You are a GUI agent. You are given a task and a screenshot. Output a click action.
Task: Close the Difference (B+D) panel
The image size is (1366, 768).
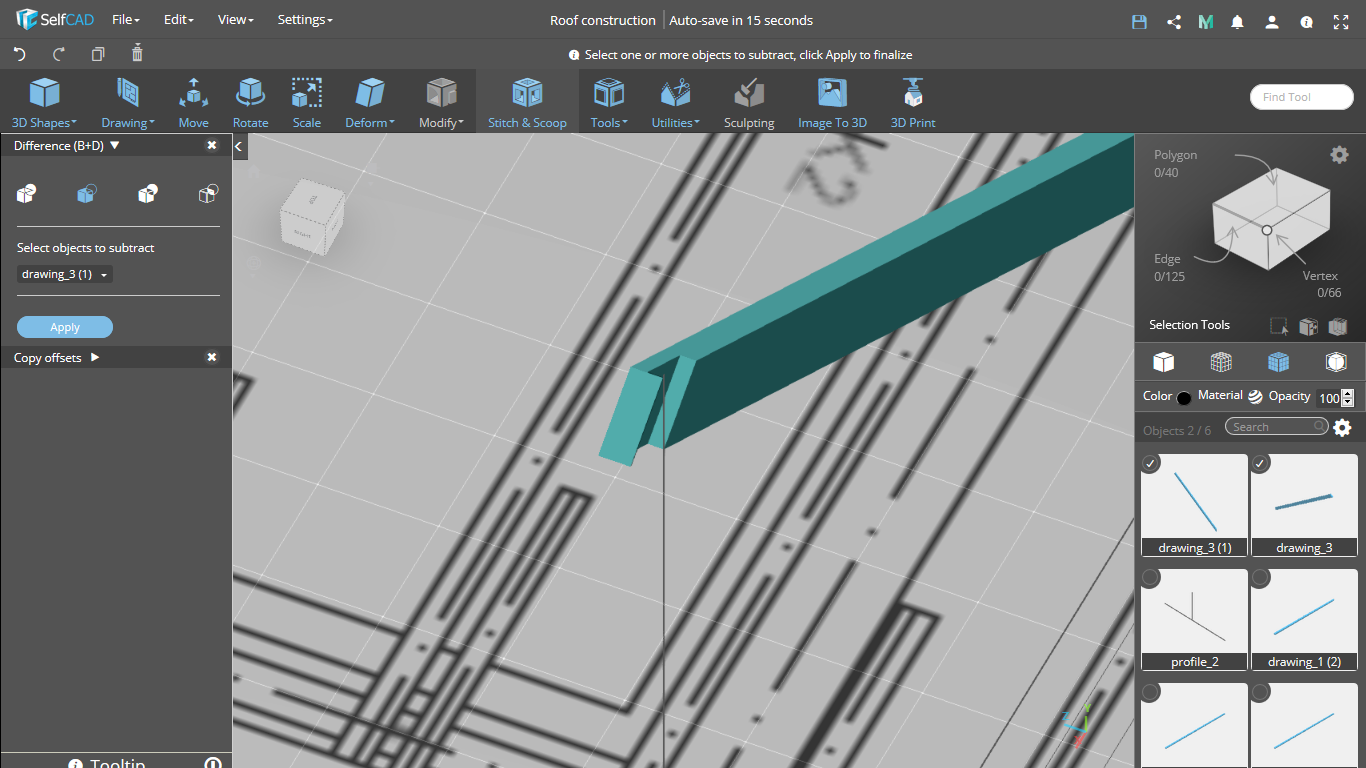click(x=212, y=145)
